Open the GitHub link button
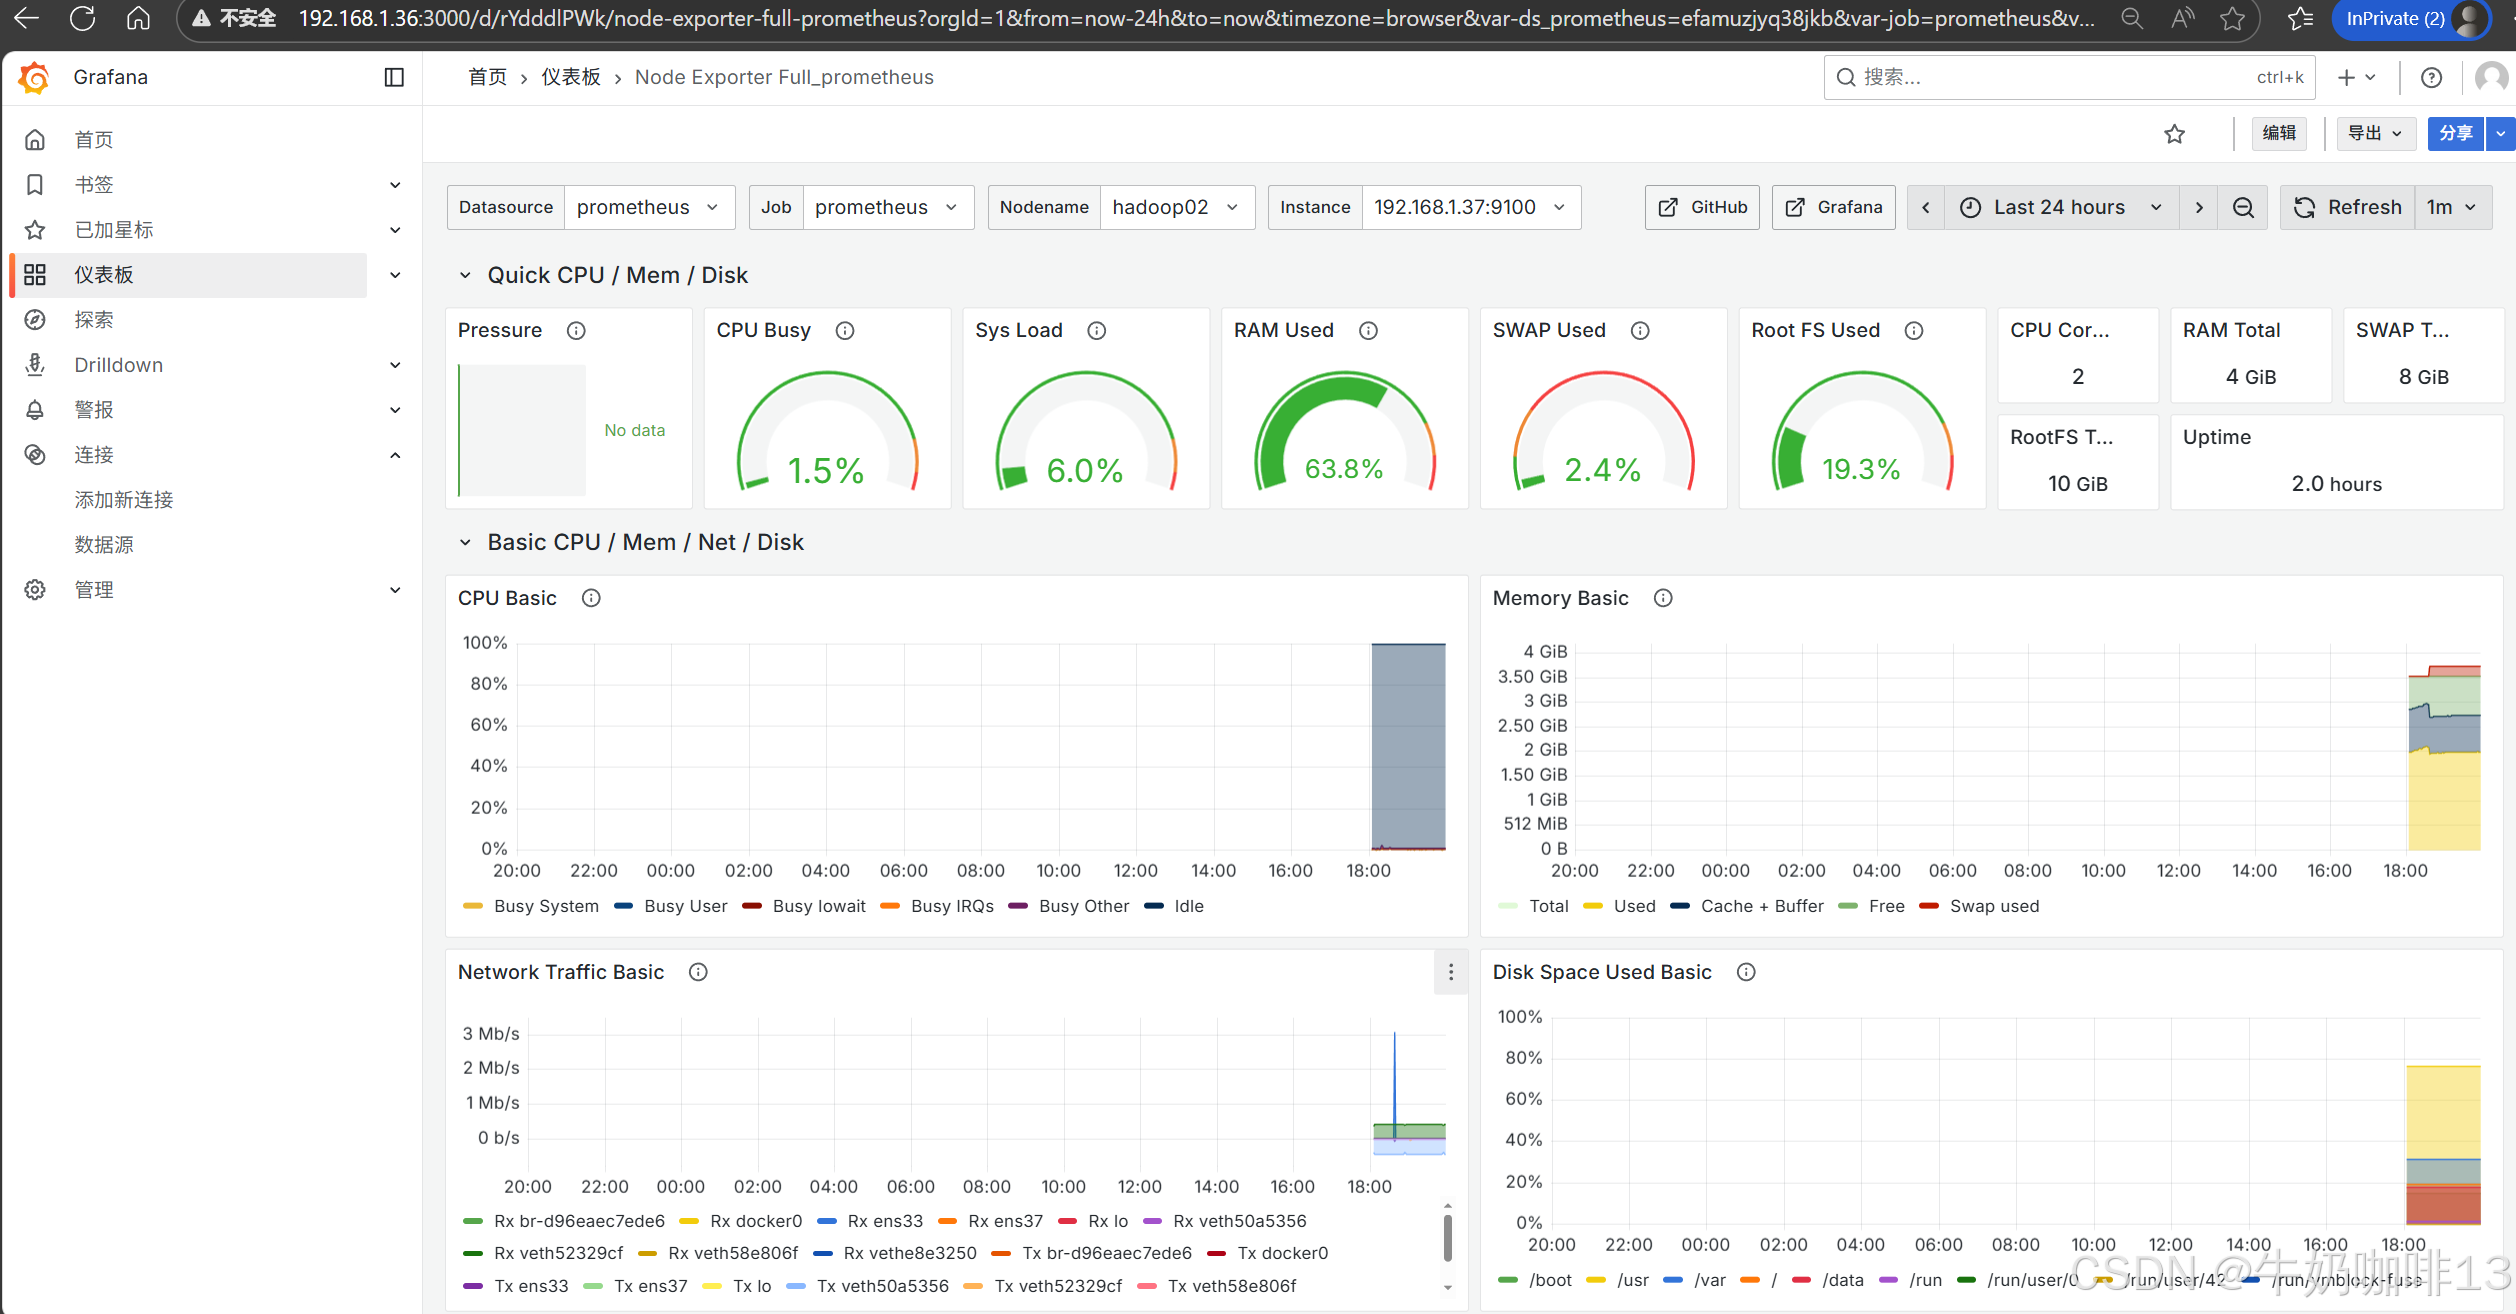 pos(1702,207)
